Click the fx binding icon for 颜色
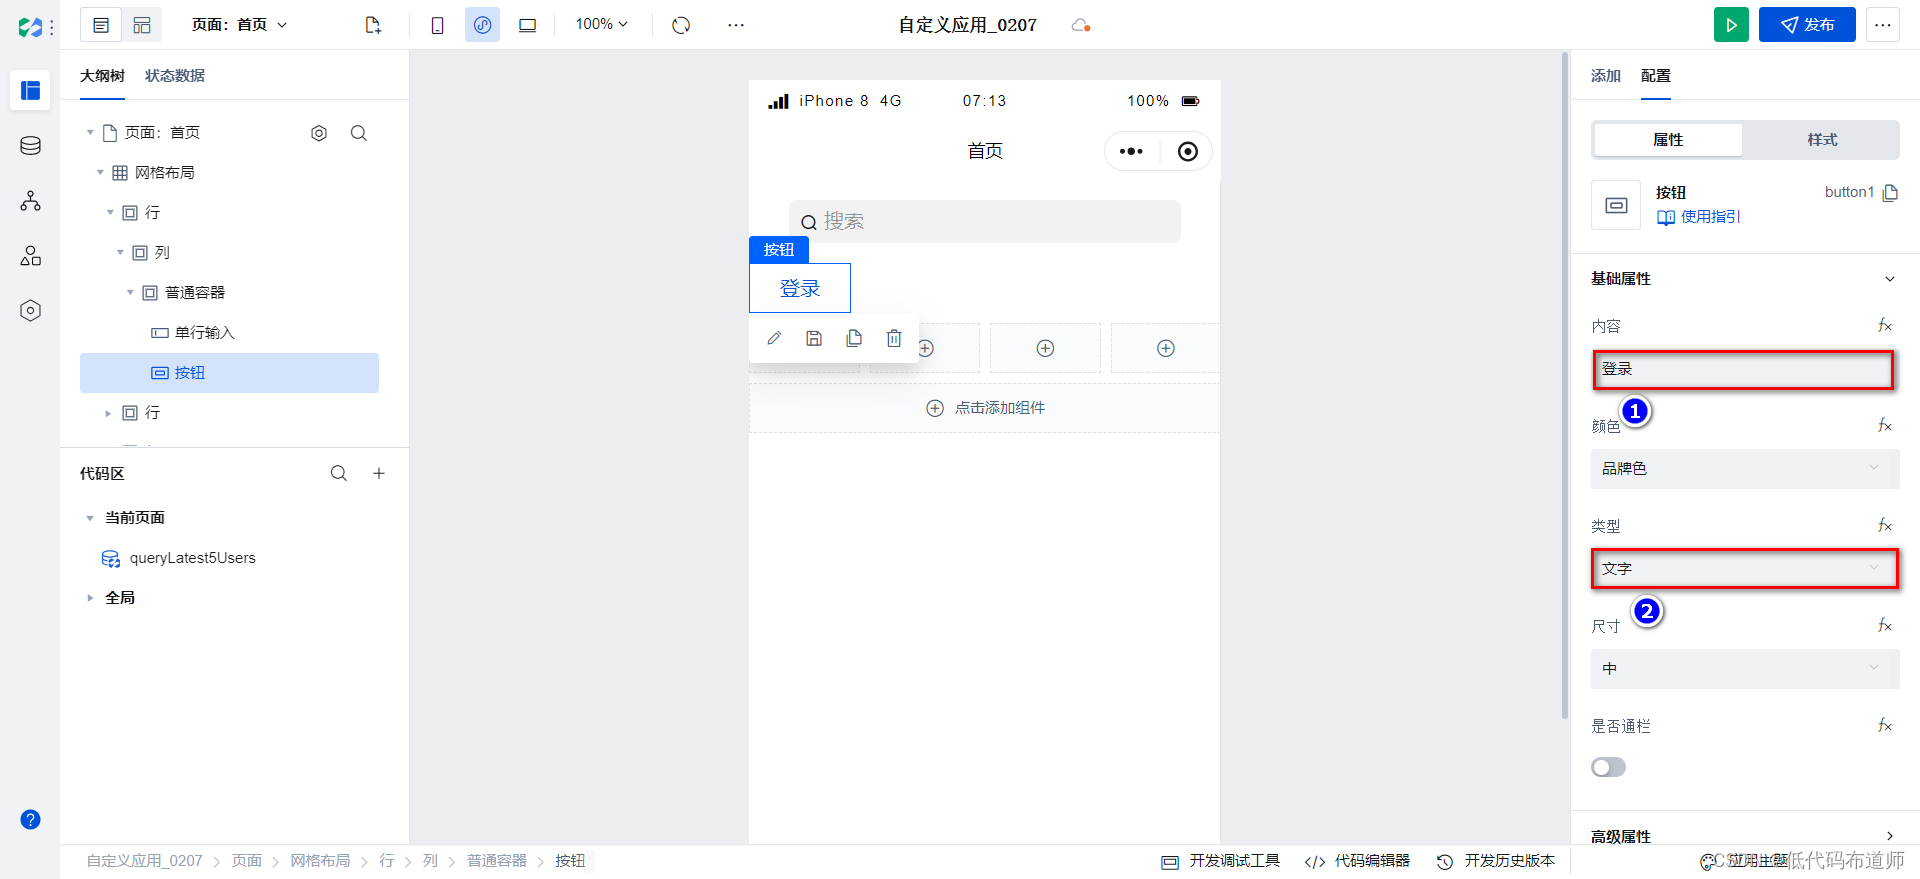This screenshot has width=1920, height=879. click(x=1885, y=426)
